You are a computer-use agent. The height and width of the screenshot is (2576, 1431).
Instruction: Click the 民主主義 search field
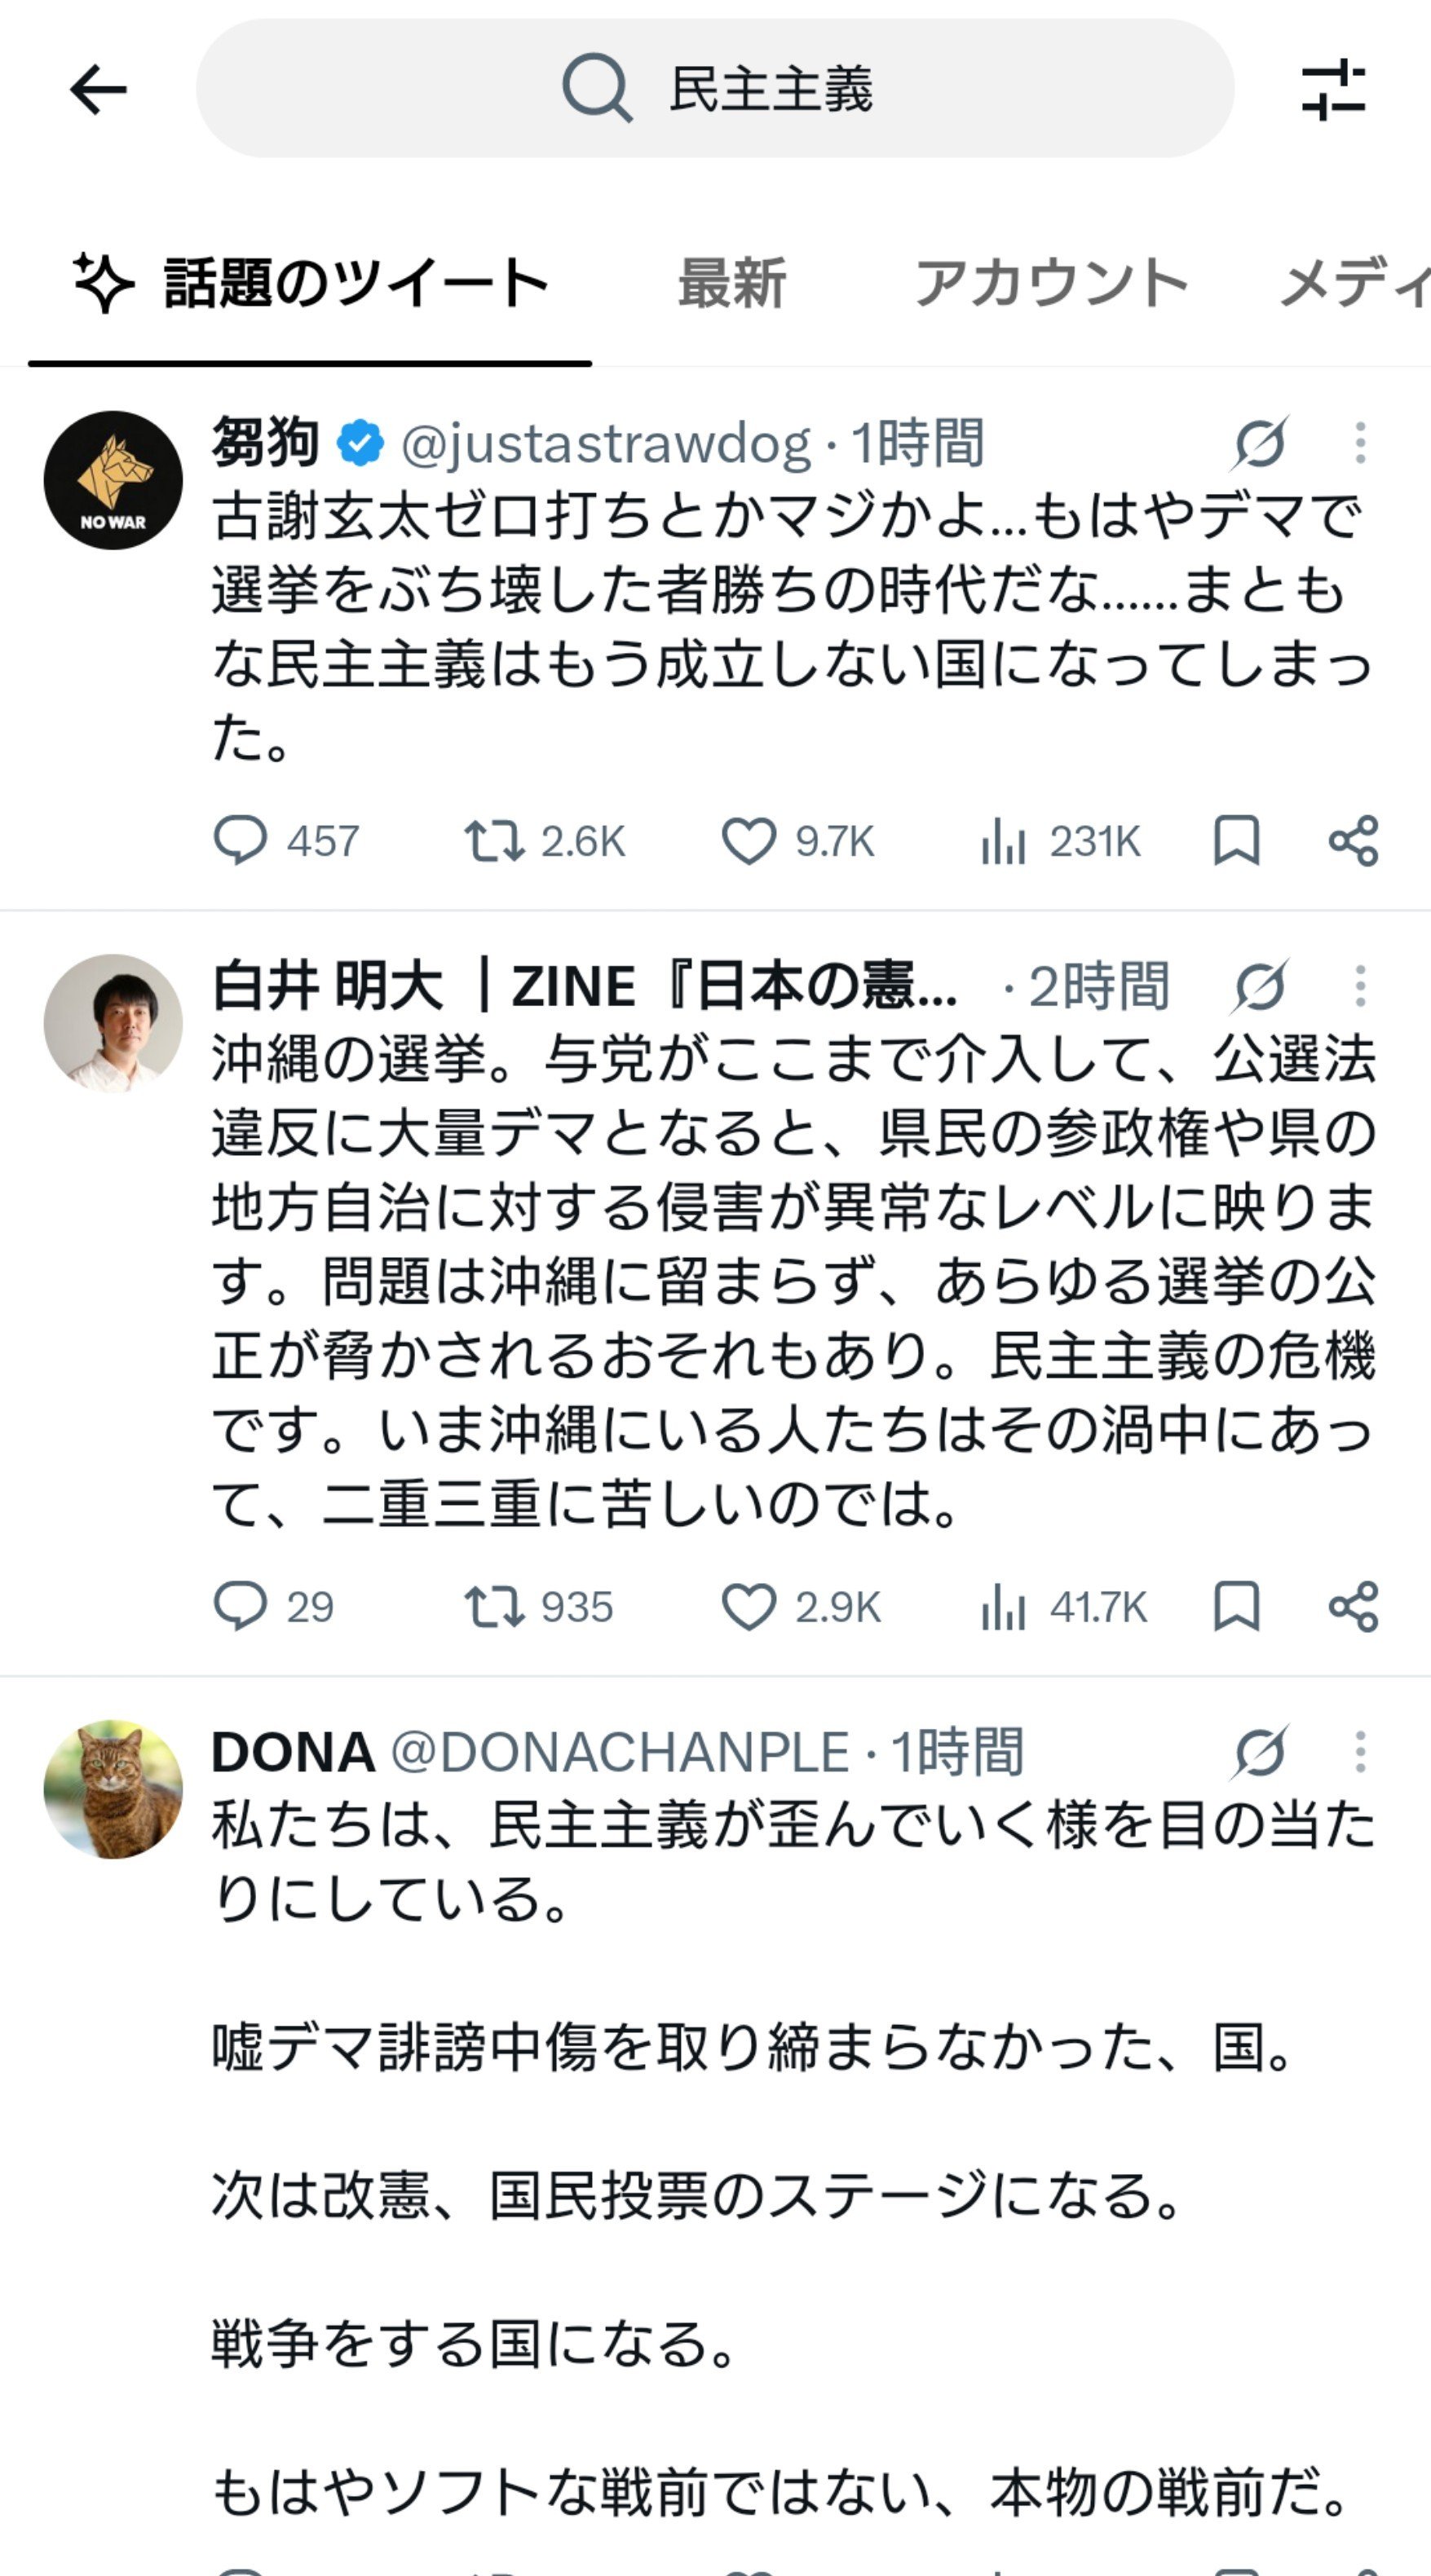coord(715,89)
